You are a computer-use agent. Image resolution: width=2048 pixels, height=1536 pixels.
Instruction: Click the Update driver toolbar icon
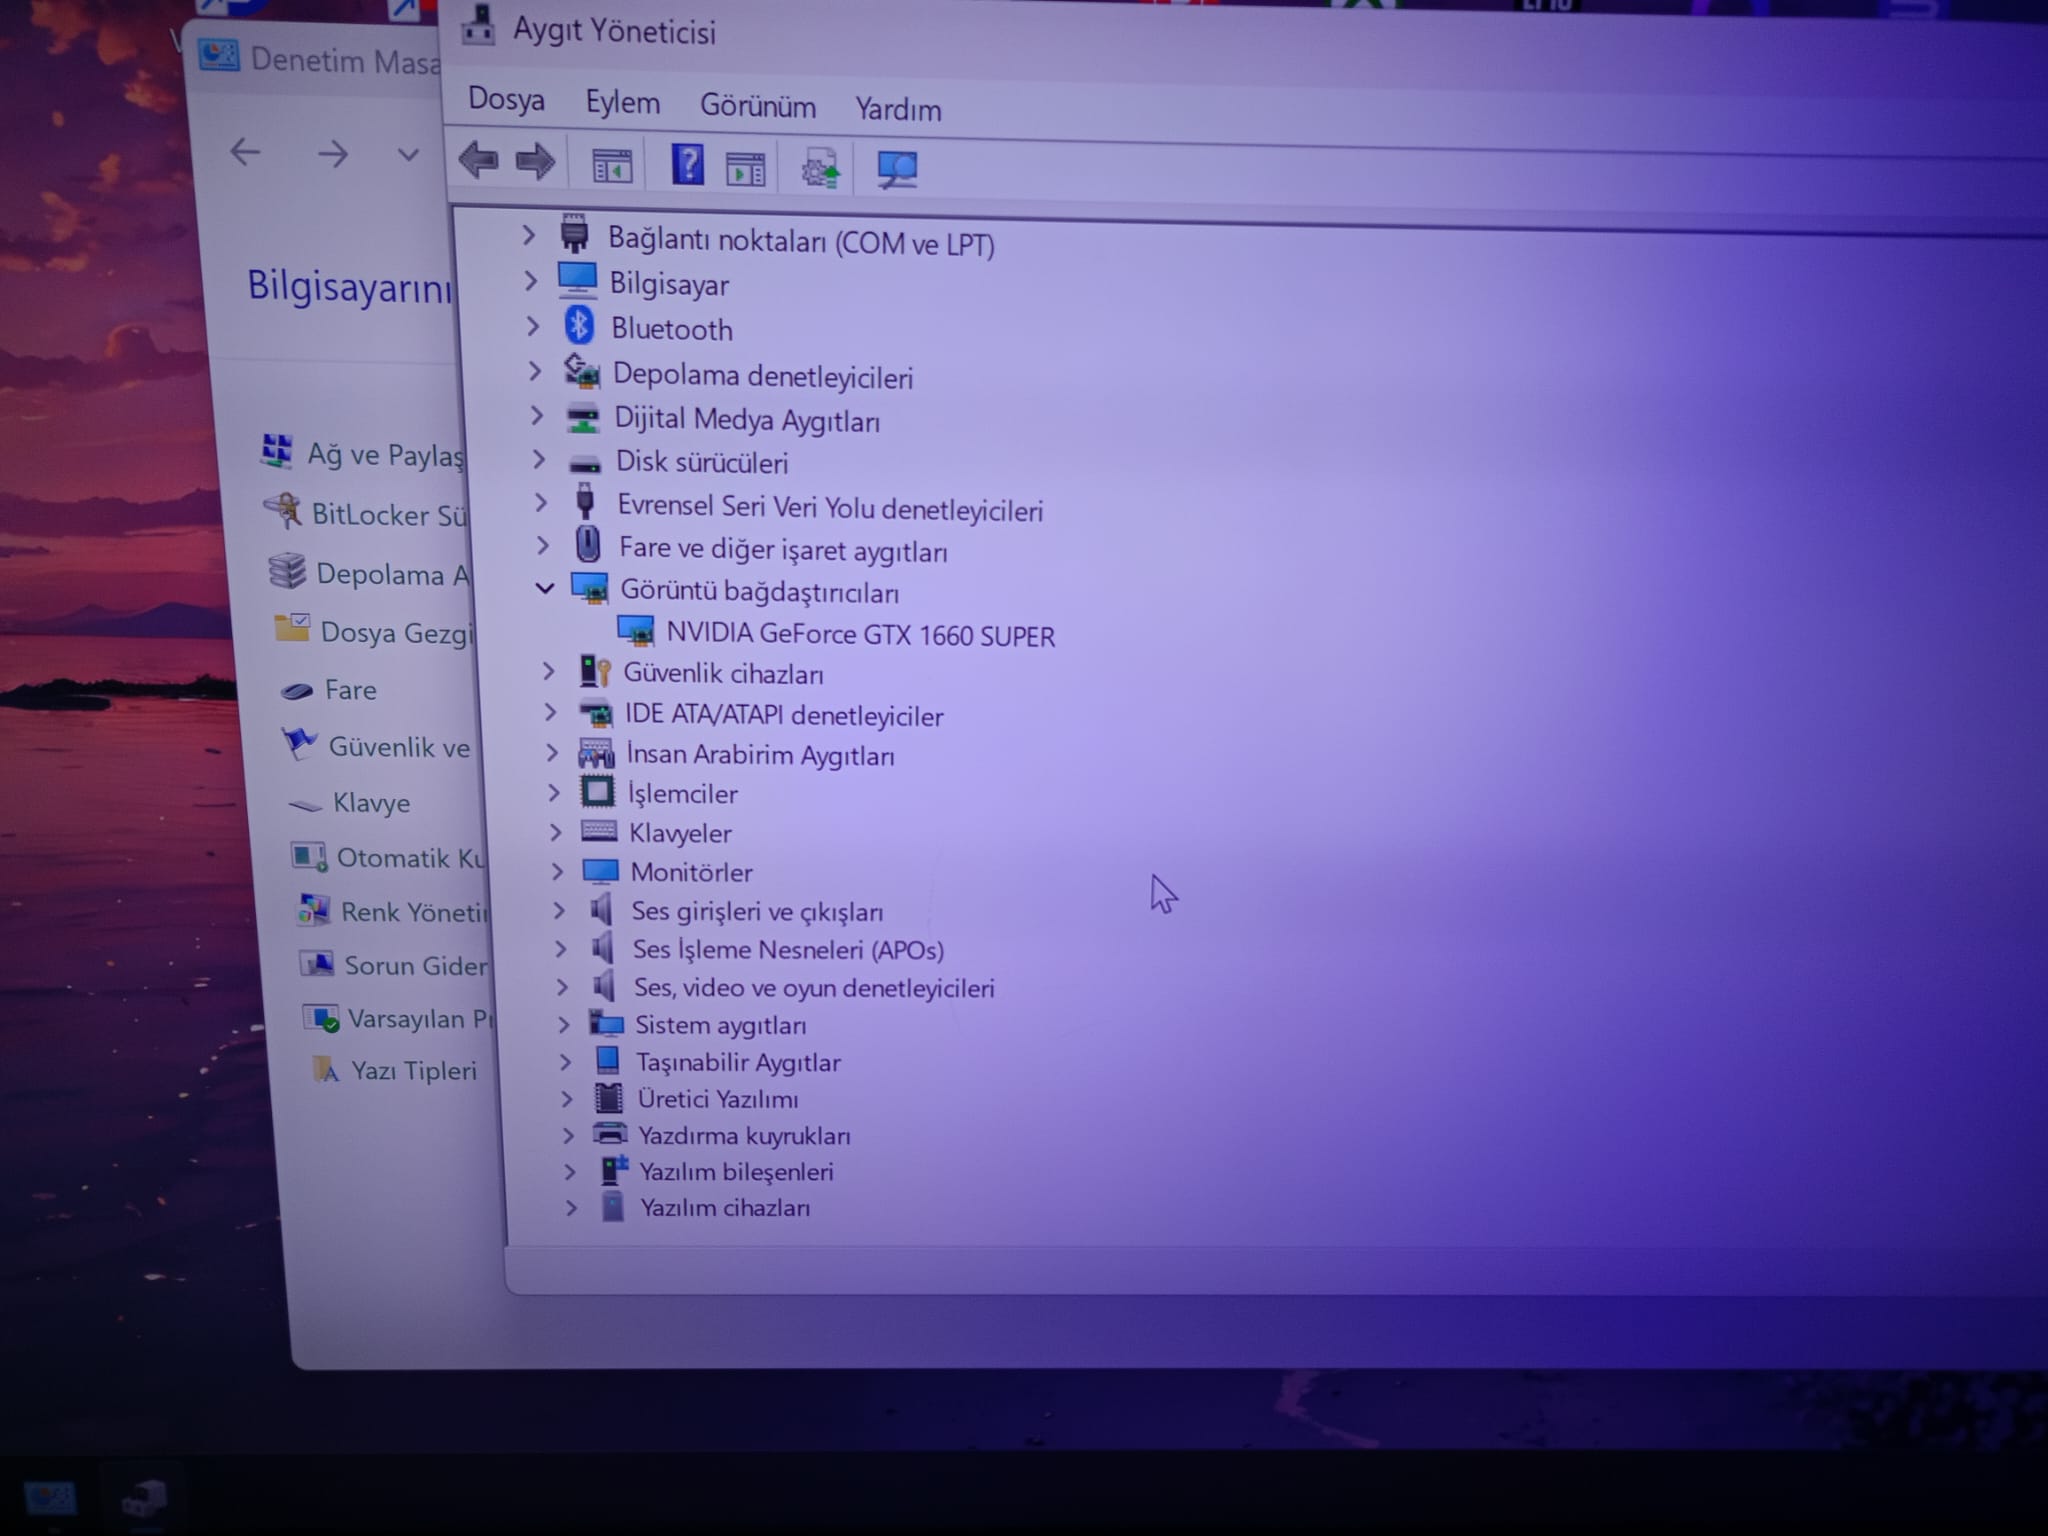821,169
